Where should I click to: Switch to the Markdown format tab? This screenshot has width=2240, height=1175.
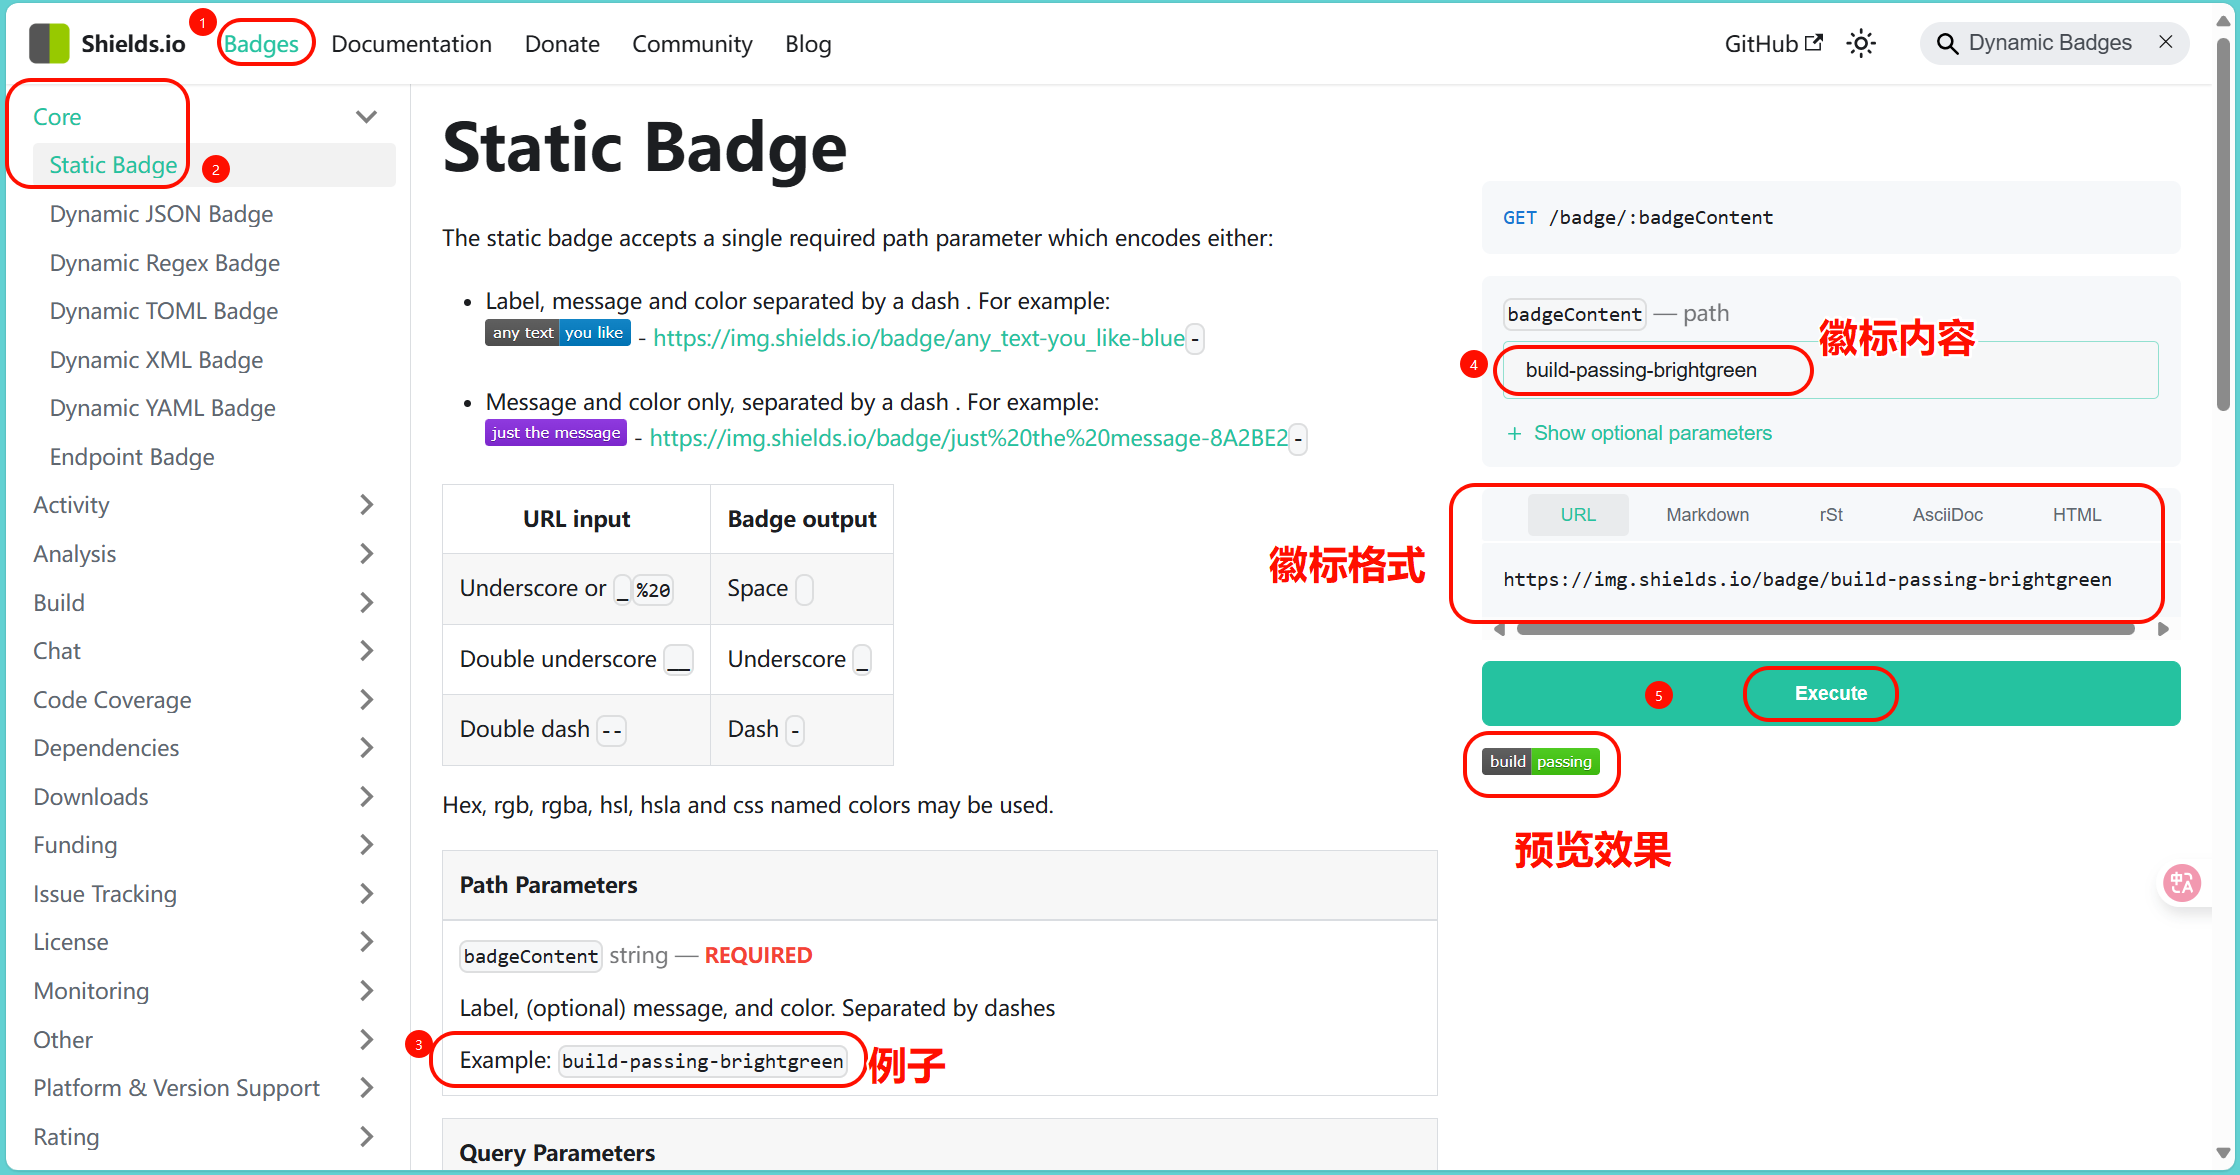coord(1707,515)
